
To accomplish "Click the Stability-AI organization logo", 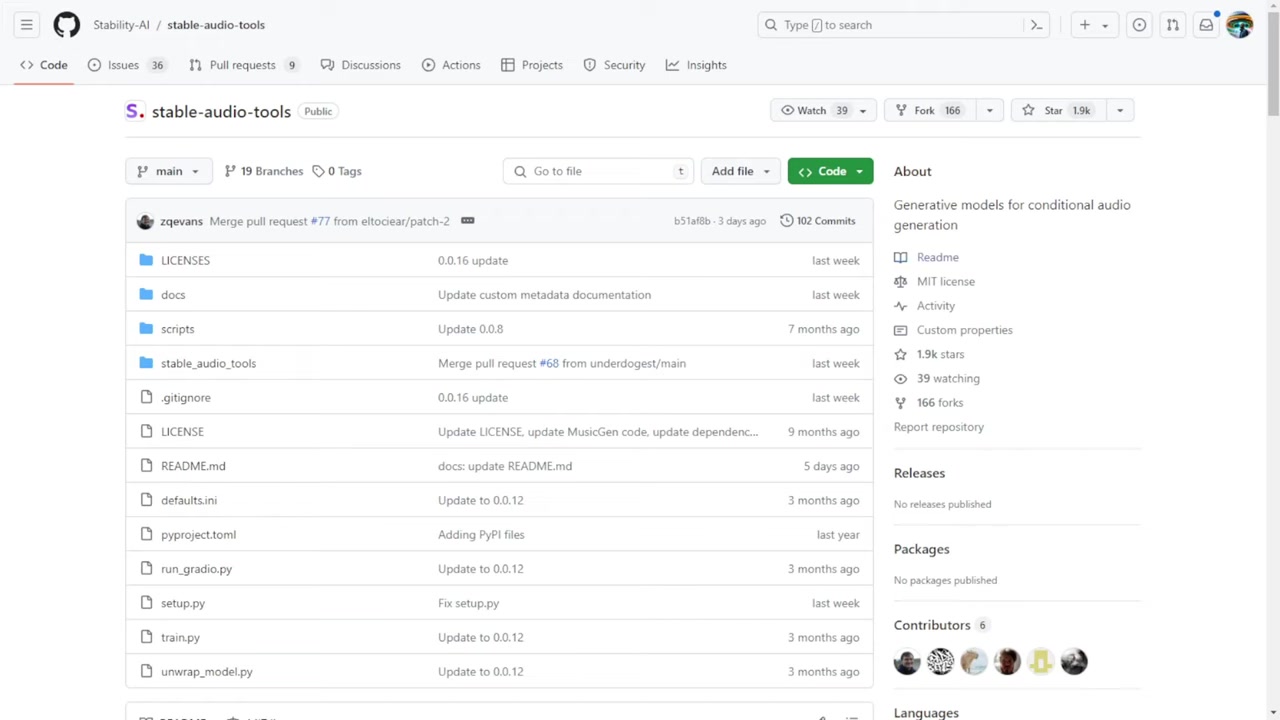I will click(135, 111).
